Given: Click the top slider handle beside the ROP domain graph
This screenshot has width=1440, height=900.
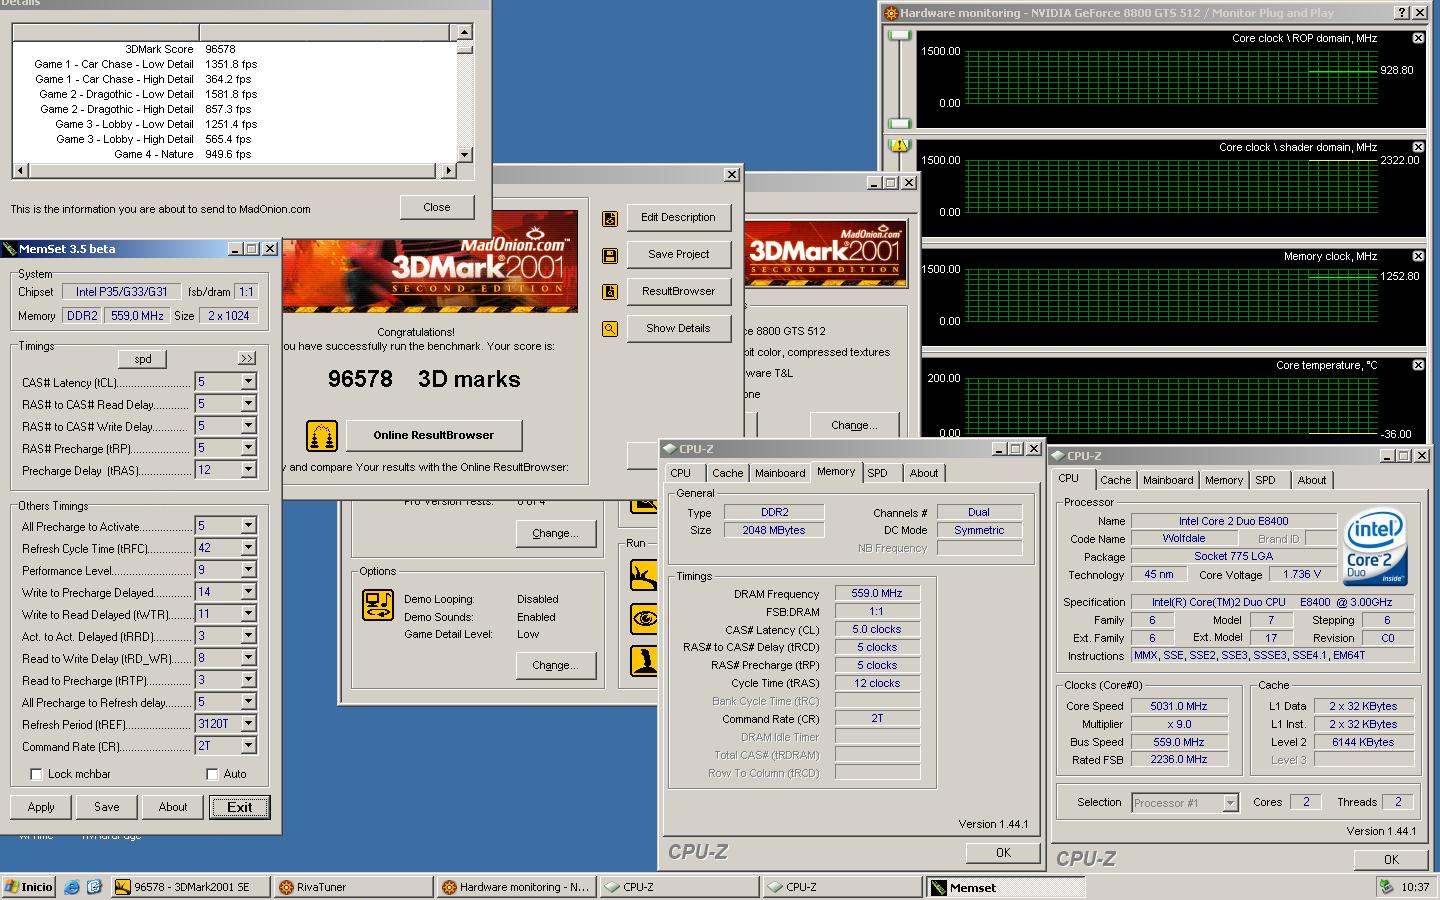Looking at the screenshot, I should pyautogui.click(x=900, y=36).
